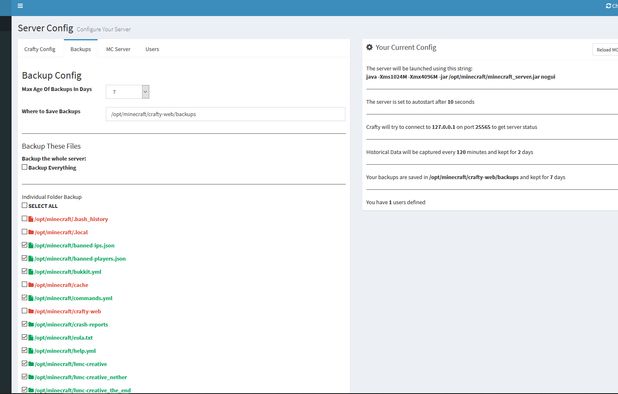Image resolution: width=618 pixels, height=394 pixels.
Task: Click the green file icon for eula.txt
Action: click(x=31, y=338)
